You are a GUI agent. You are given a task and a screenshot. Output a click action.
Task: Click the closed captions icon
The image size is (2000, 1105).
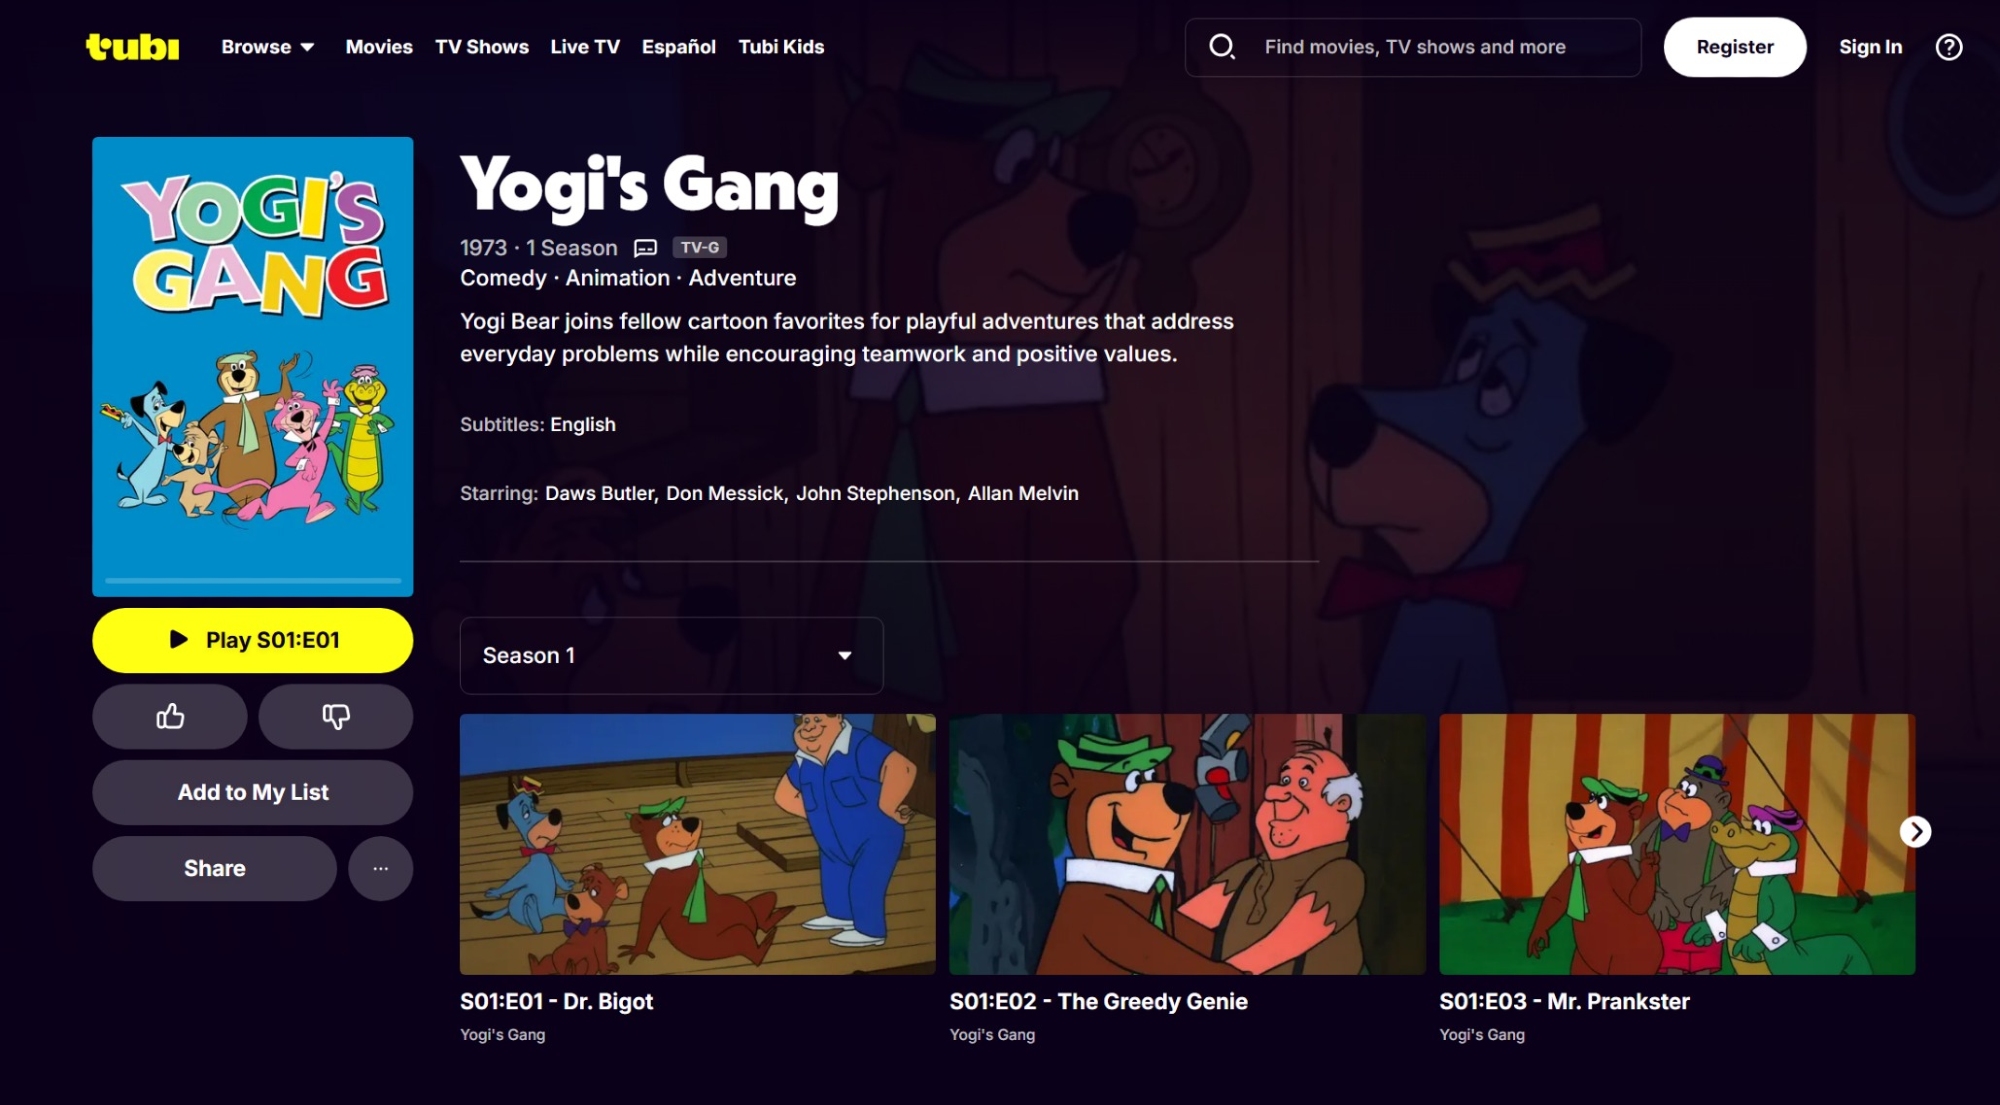coord(646,248)
